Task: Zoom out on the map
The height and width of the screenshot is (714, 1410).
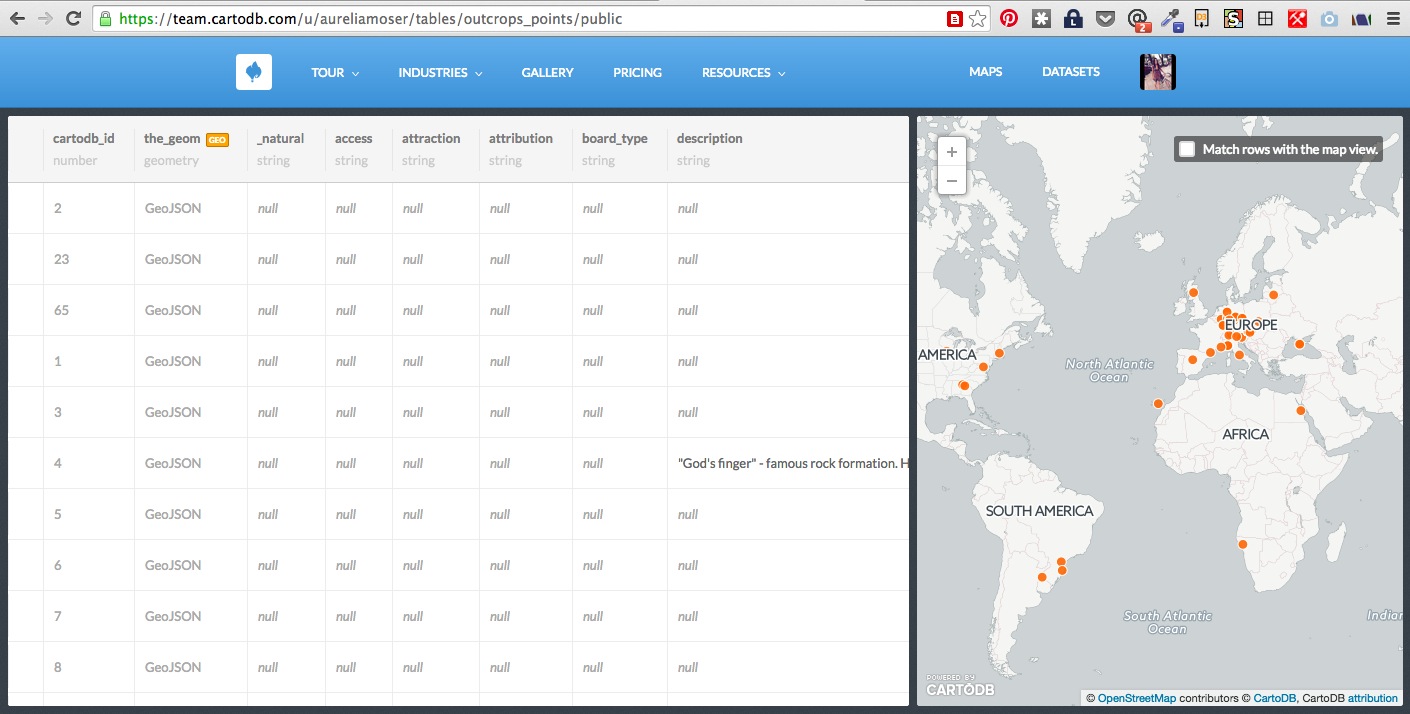Action: click(951, 181)
